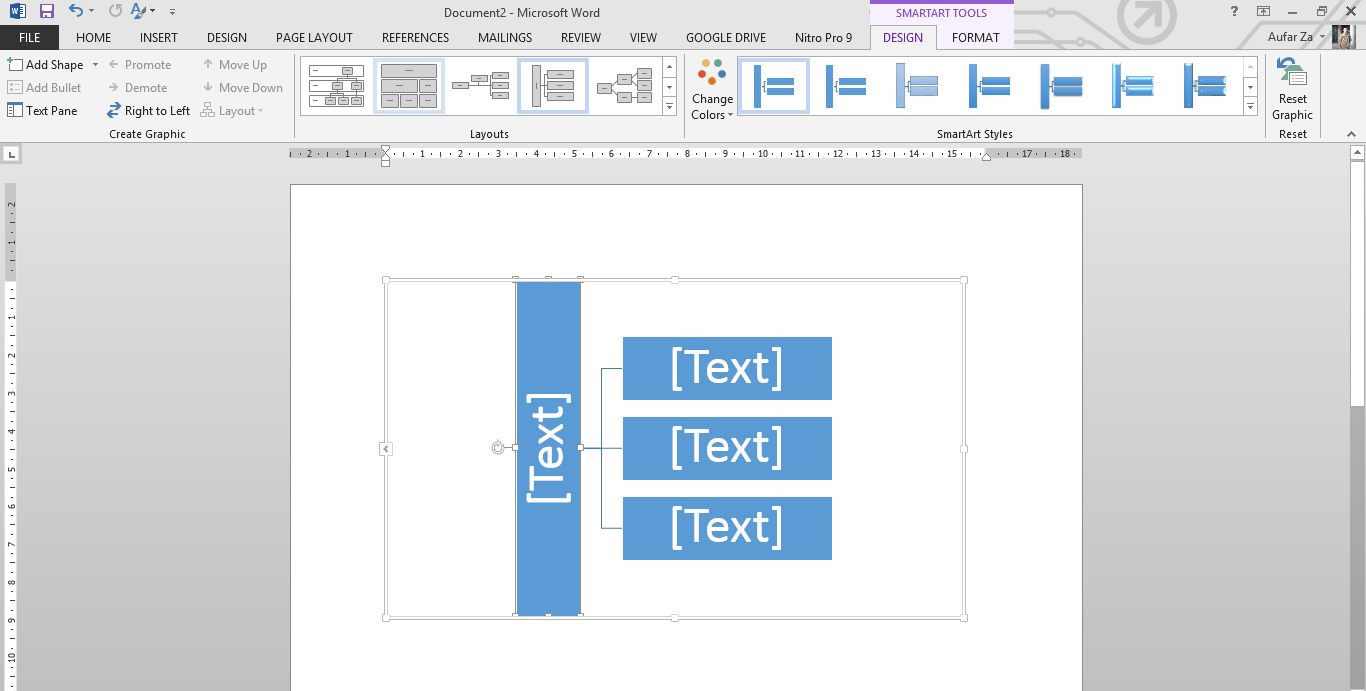Open Microsoft Word Help question mark
1366x691 pixels.
click(1234, 11)
